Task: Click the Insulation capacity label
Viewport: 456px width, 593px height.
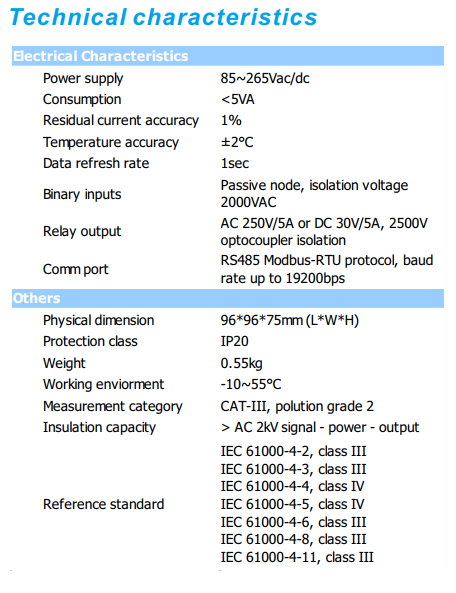Action: point(99,427)
